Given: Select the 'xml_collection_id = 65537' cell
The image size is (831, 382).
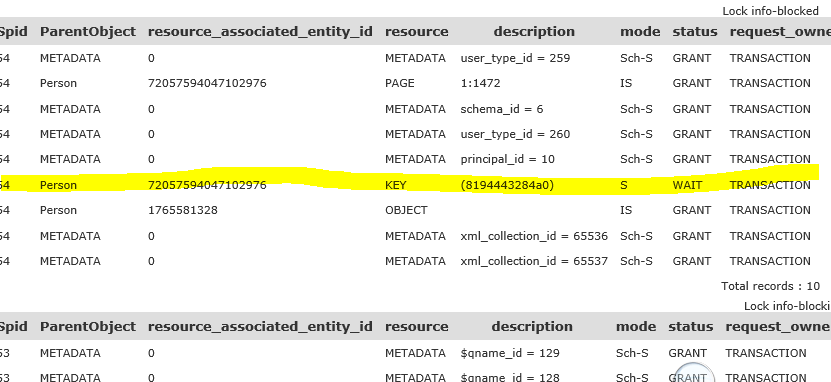Looking at the screenshot, I should click(x=534, y=261).
